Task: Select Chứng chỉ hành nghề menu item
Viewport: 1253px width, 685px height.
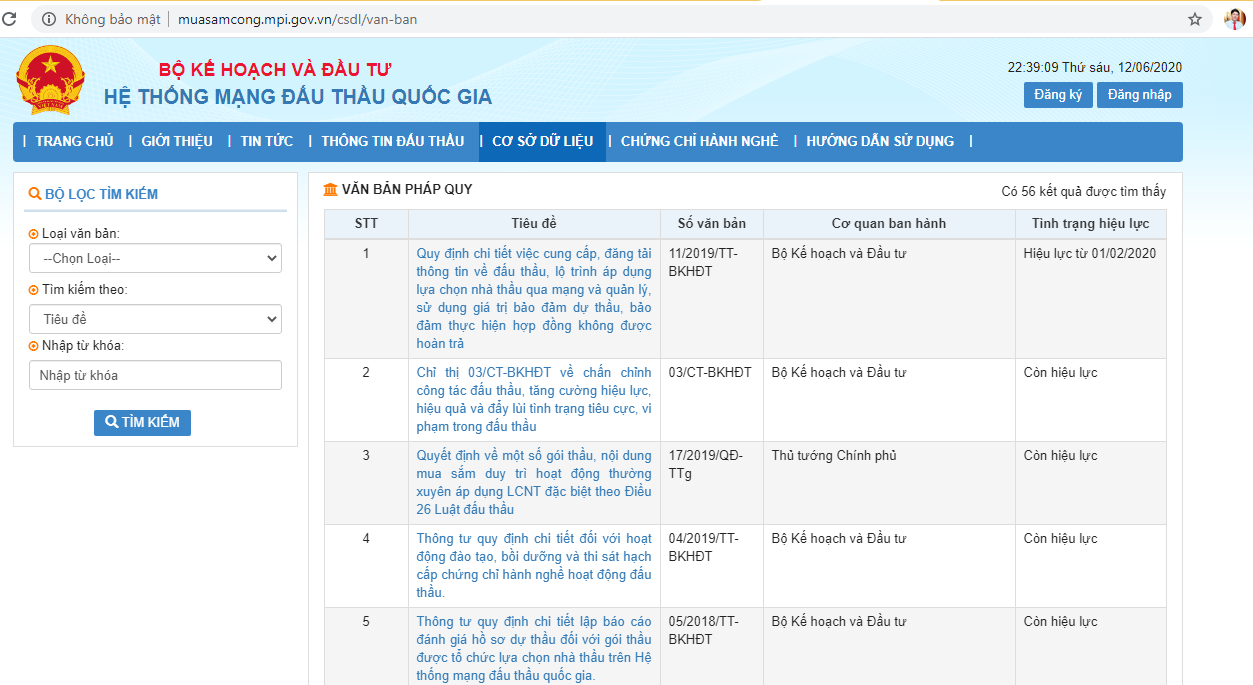Action: pos(699,141)
